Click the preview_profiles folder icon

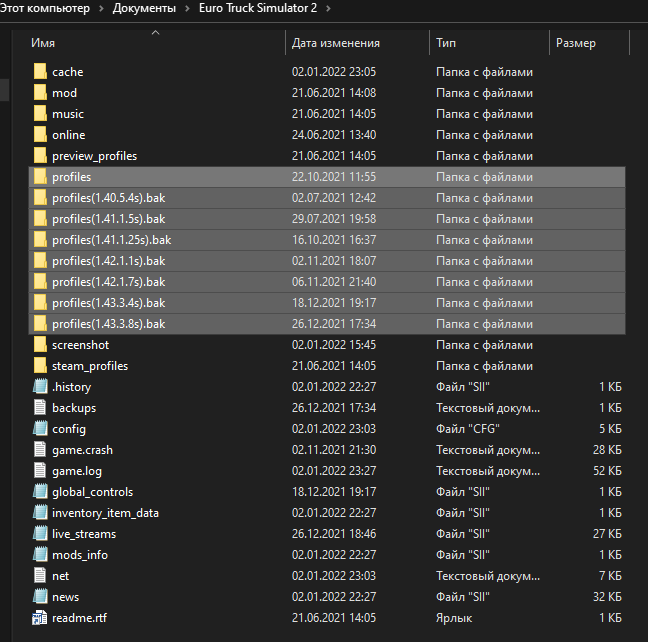40,156
